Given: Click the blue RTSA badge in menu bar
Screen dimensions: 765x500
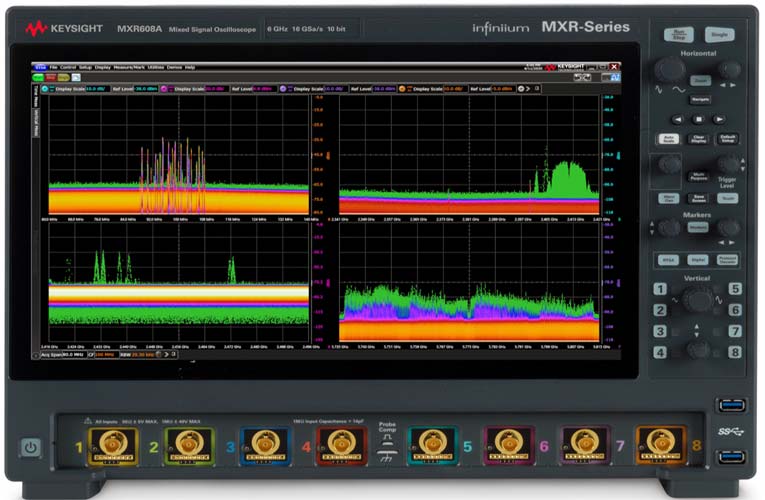Looking at the screenshot, I should (x=40, y=67).
